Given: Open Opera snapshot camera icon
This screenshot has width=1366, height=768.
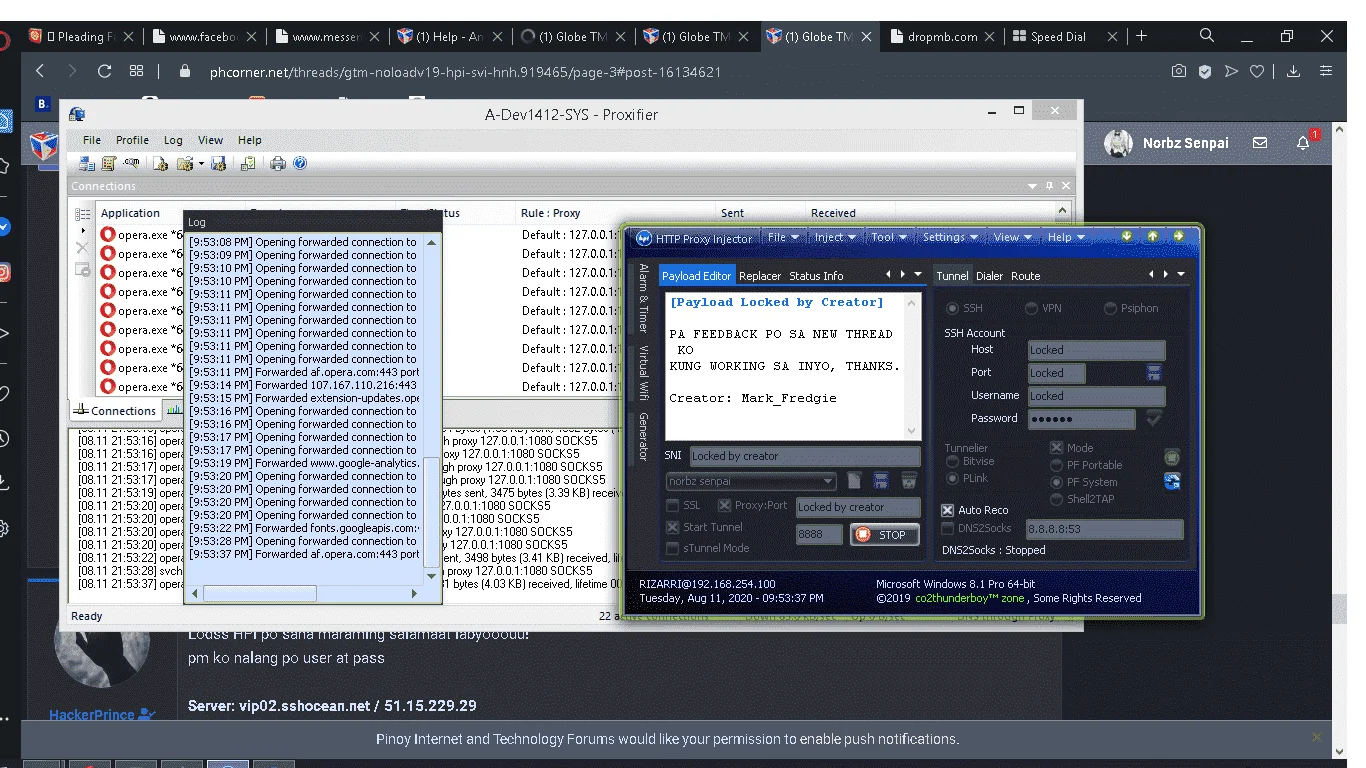Looking at the screenshot, I should pyautogui.click(x=1179, y=72).
